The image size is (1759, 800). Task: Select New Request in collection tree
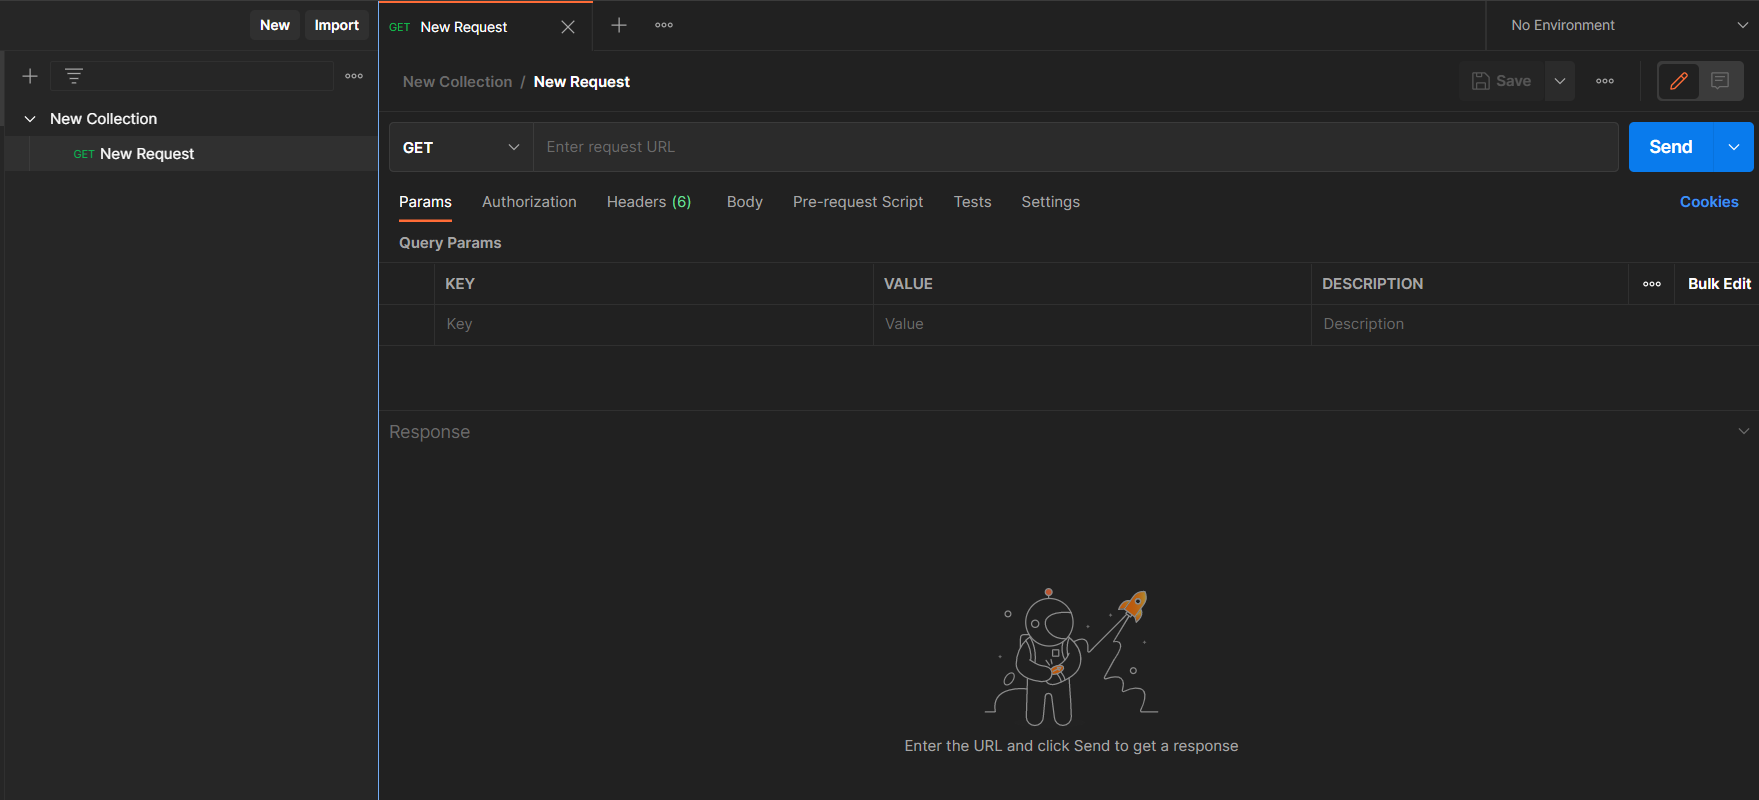pyautogui.click(x=191, y=154)
